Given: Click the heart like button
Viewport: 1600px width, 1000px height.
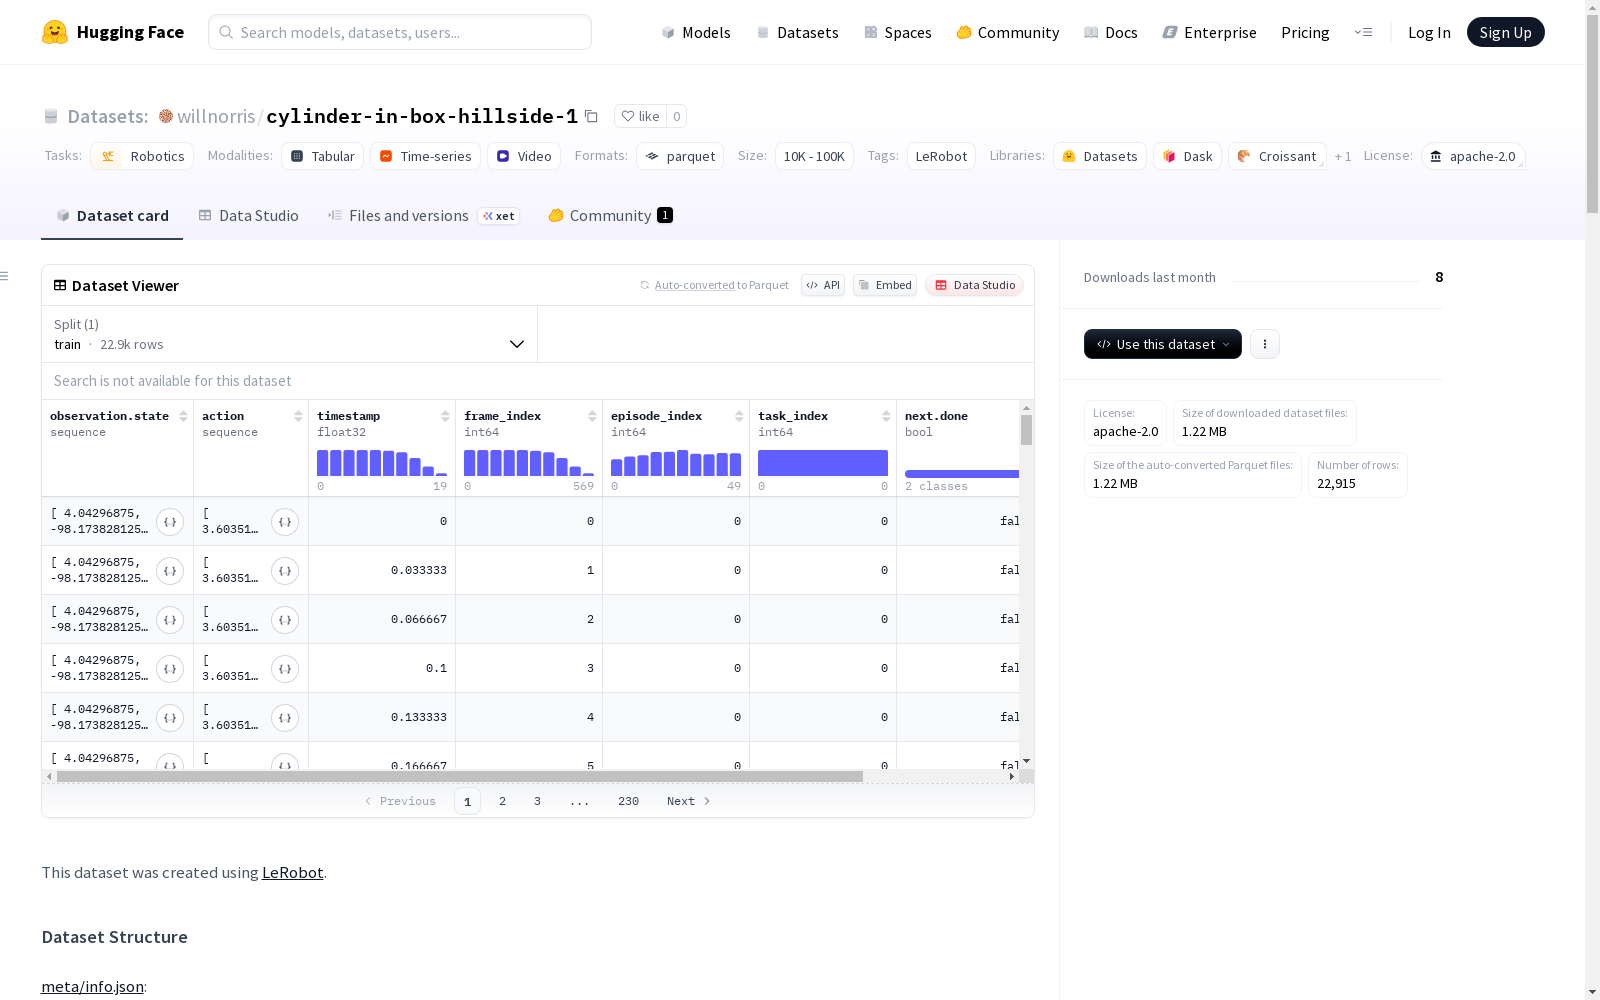Looking at the screenshot, I should pos(640,116).
